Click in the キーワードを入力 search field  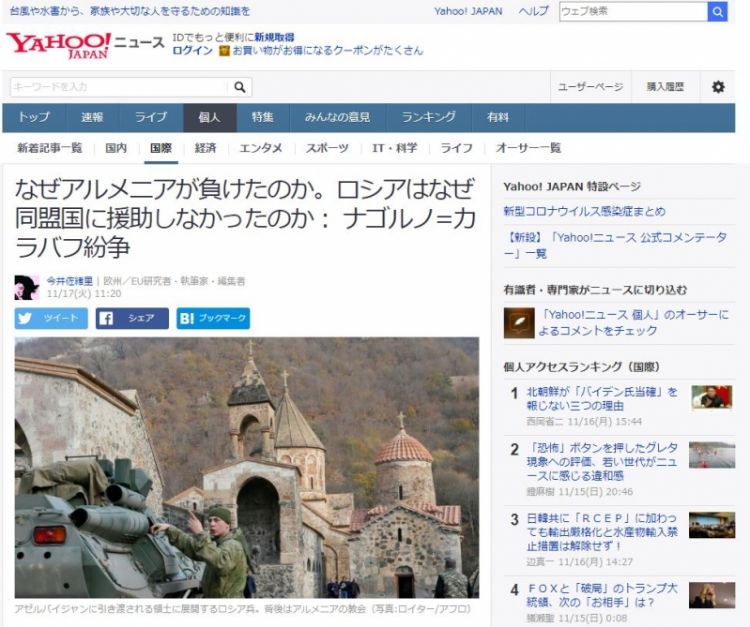coord(118,87)
